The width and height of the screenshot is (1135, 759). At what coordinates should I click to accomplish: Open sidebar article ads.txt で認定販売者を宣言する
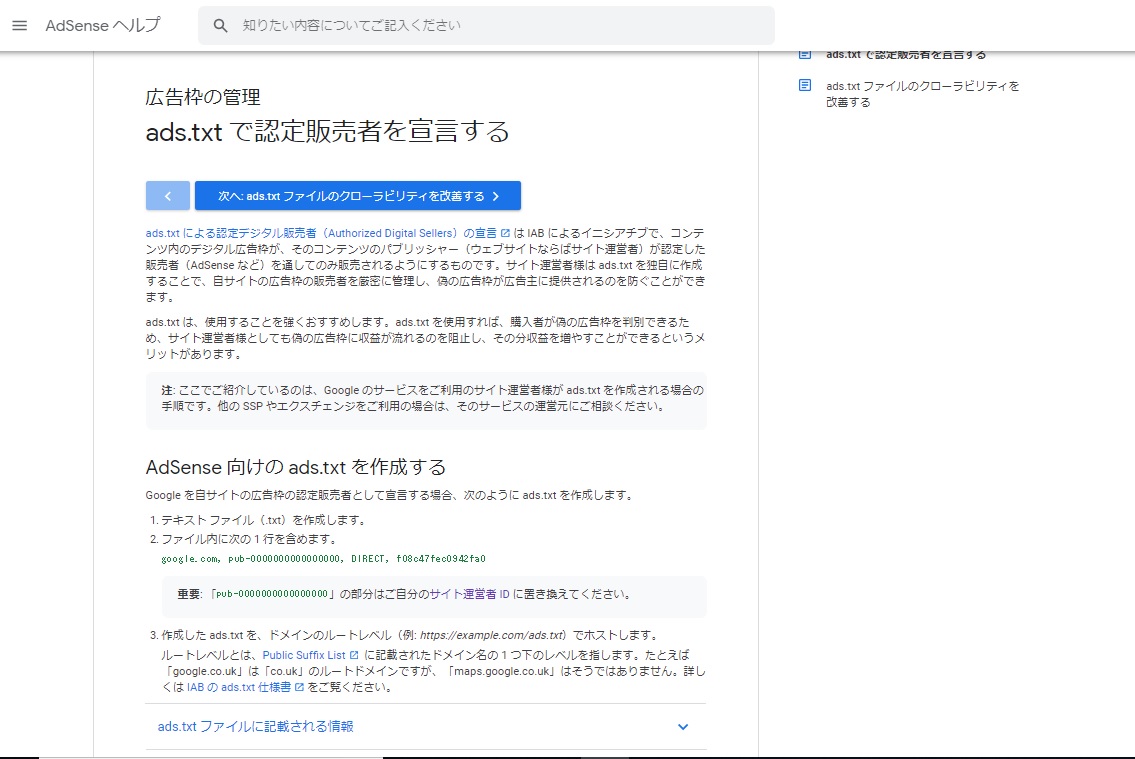[x=906, y=54]
